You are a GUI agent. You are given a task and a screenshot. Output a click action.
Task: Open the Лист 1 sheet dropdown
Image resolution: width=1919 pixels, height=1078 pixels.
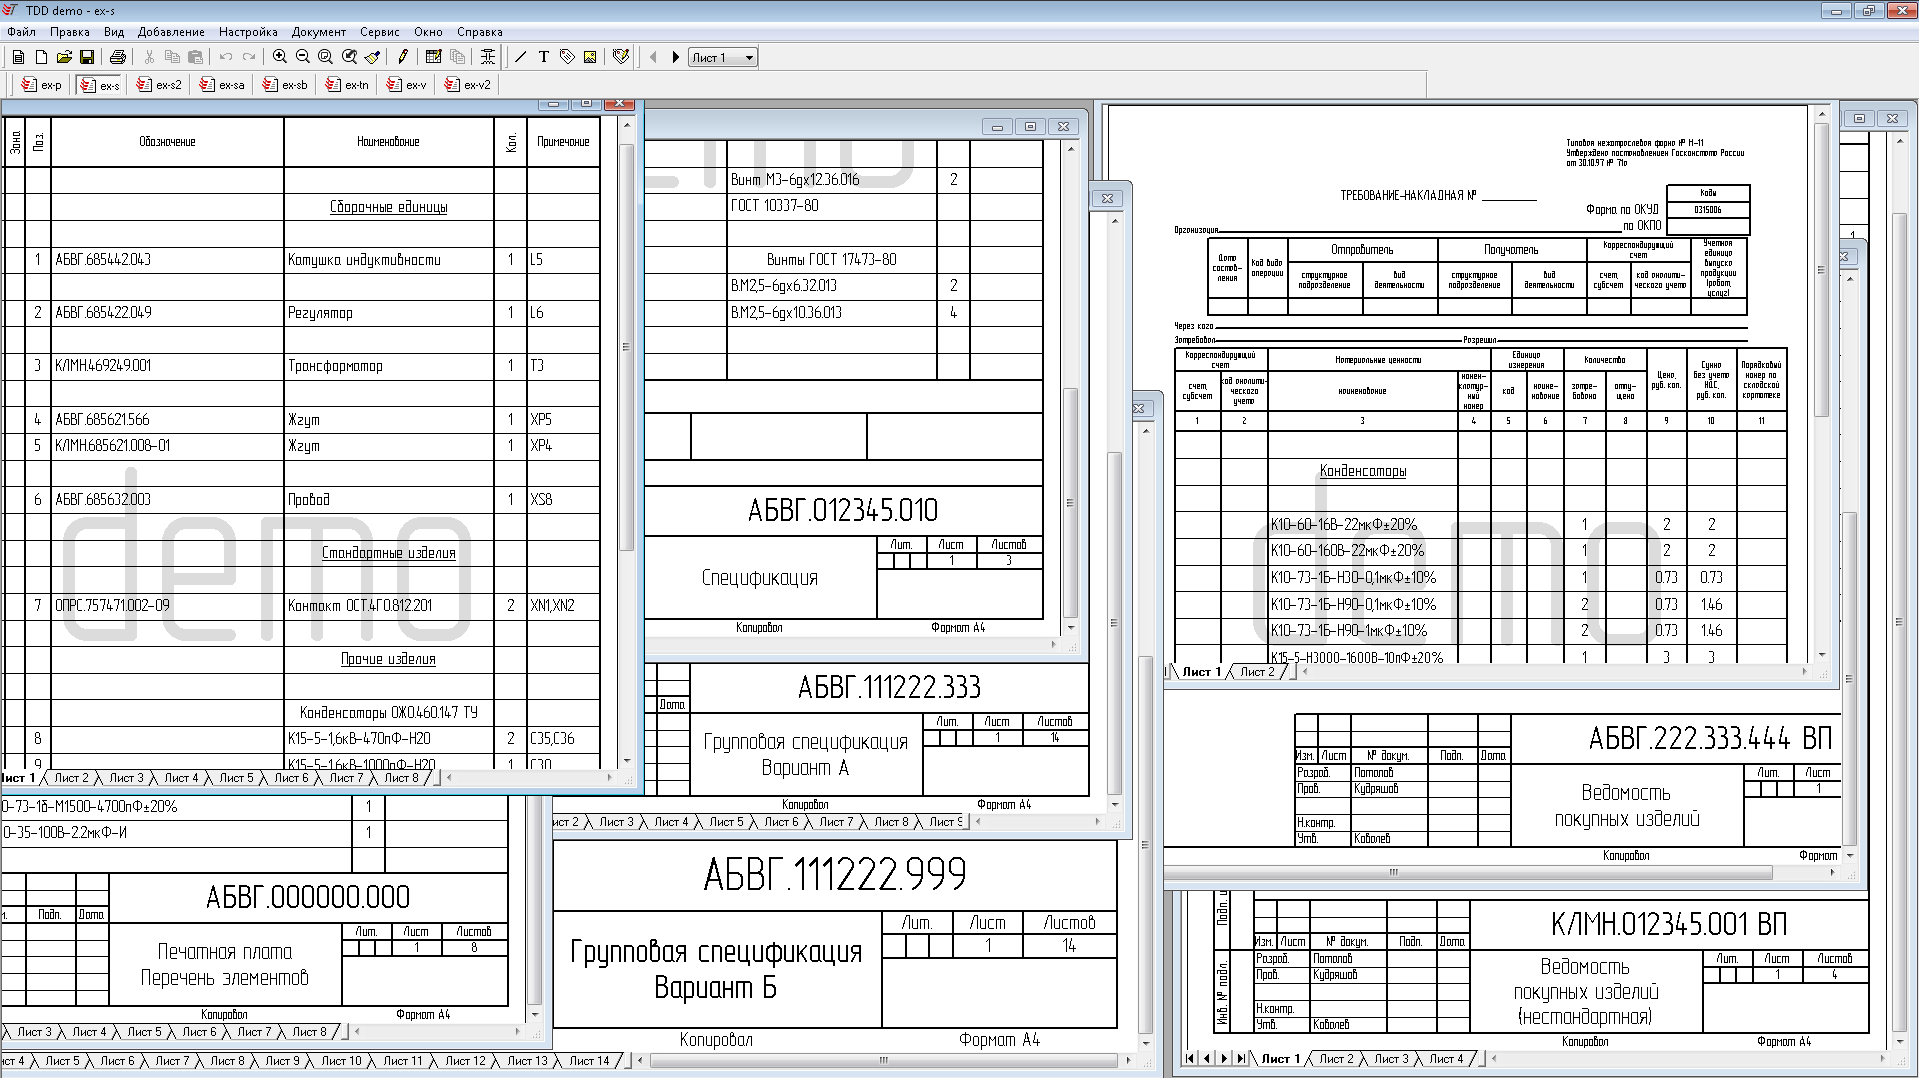point(723,57)
